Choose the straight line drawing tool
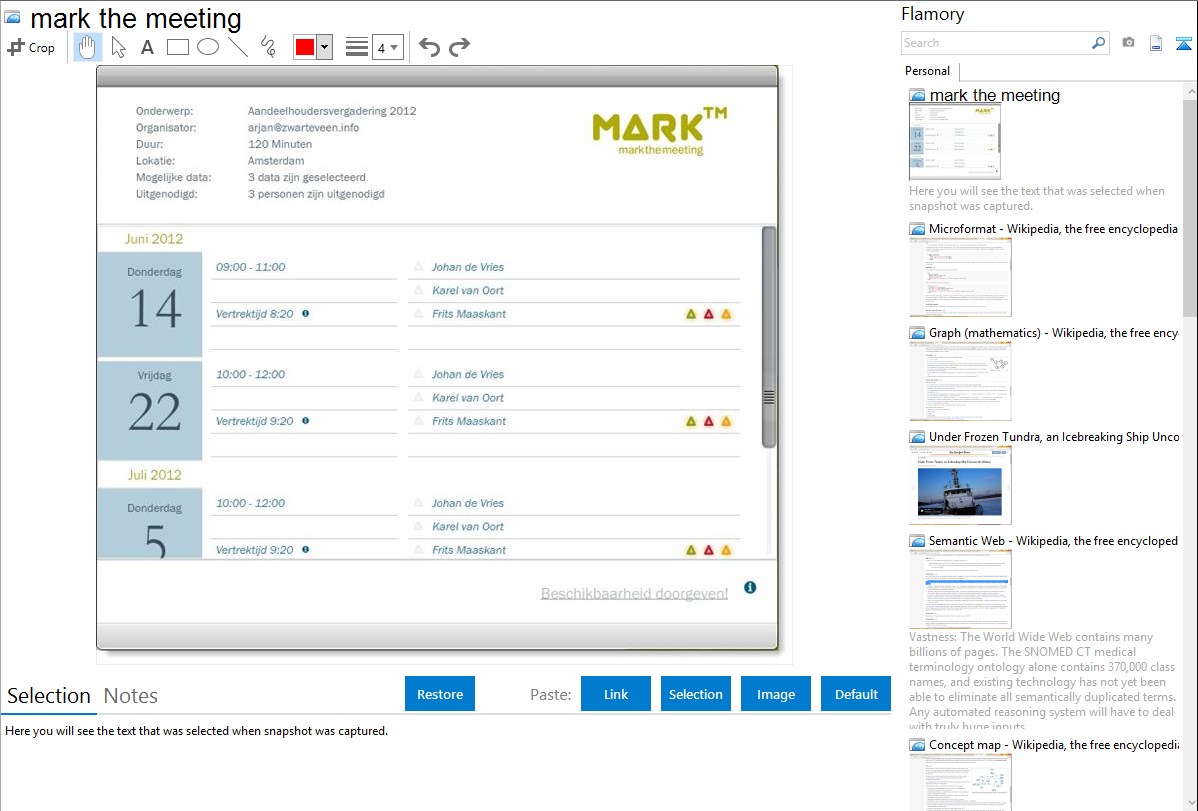 tap(238, 47)
